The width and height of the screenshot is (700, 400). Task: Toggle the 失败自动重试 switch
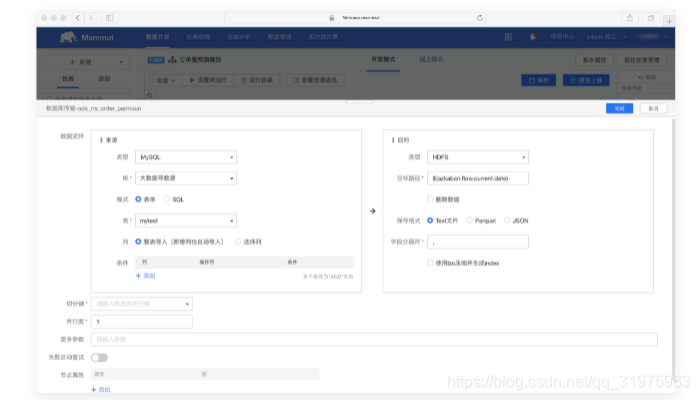(99, 358)
